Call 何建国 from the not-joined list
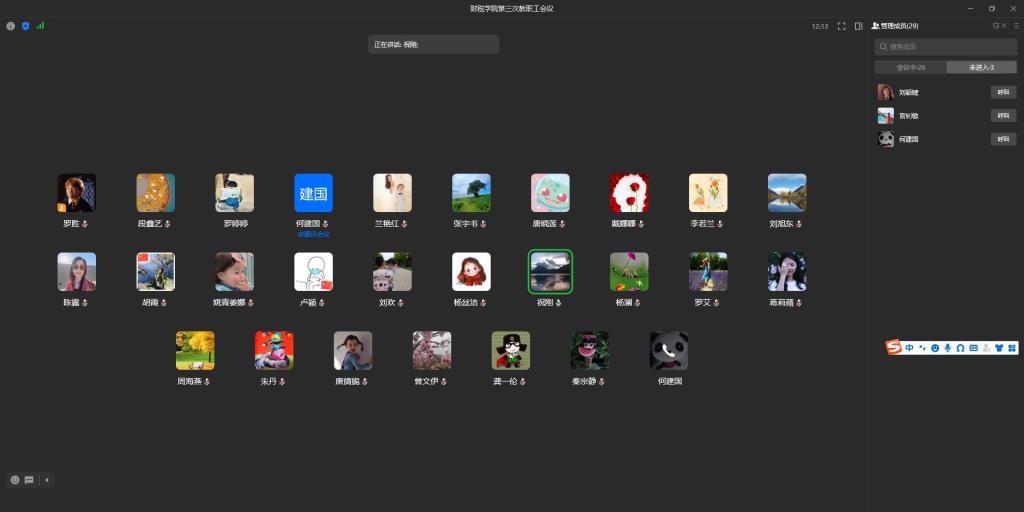The image size is (1024, 512). coord(1003,139)
